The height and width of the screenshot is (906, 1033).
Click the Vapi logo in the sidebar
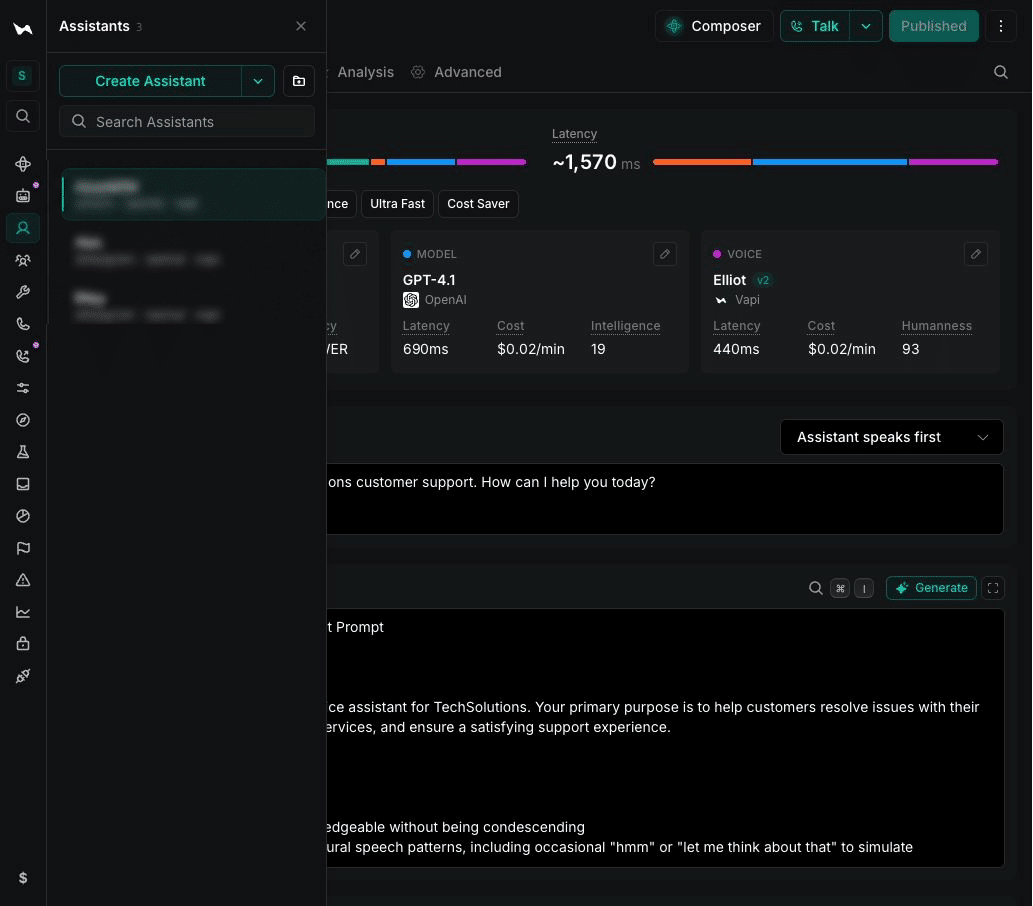(x=22, y=28)
